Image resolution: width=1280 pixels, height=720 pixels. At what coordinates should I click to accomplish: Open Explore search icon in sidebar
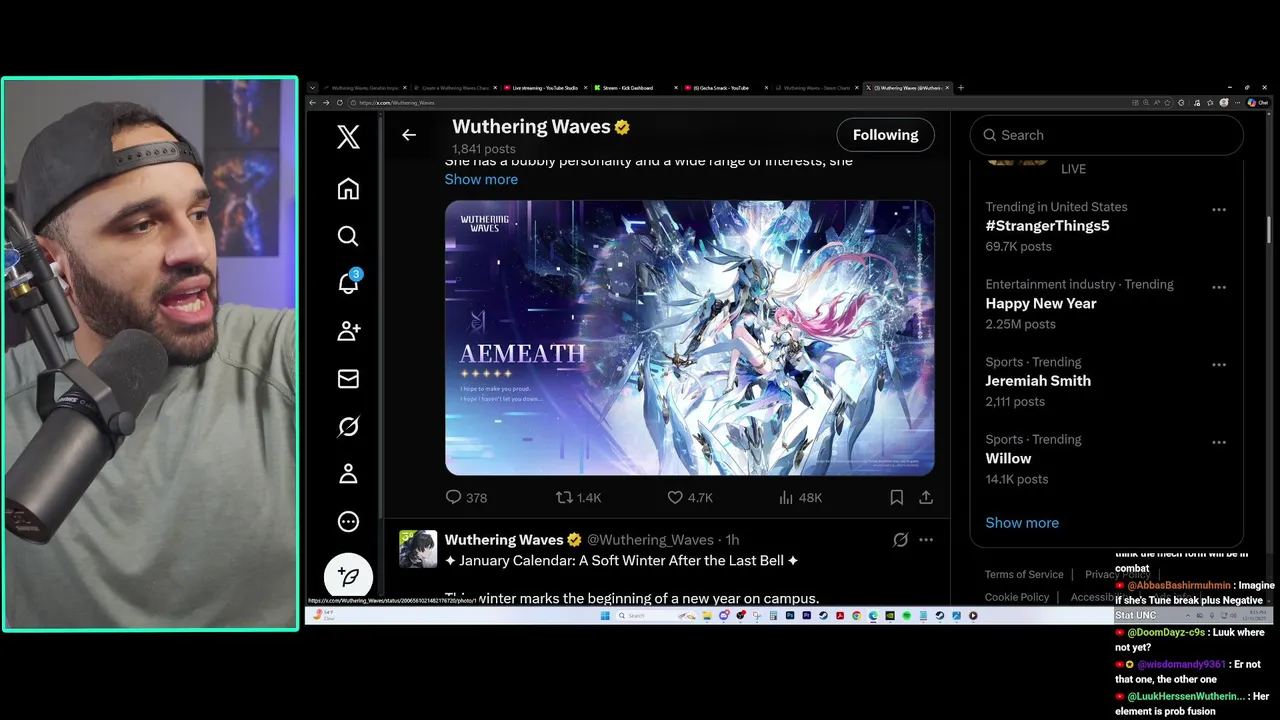click(x=348, y=236)
